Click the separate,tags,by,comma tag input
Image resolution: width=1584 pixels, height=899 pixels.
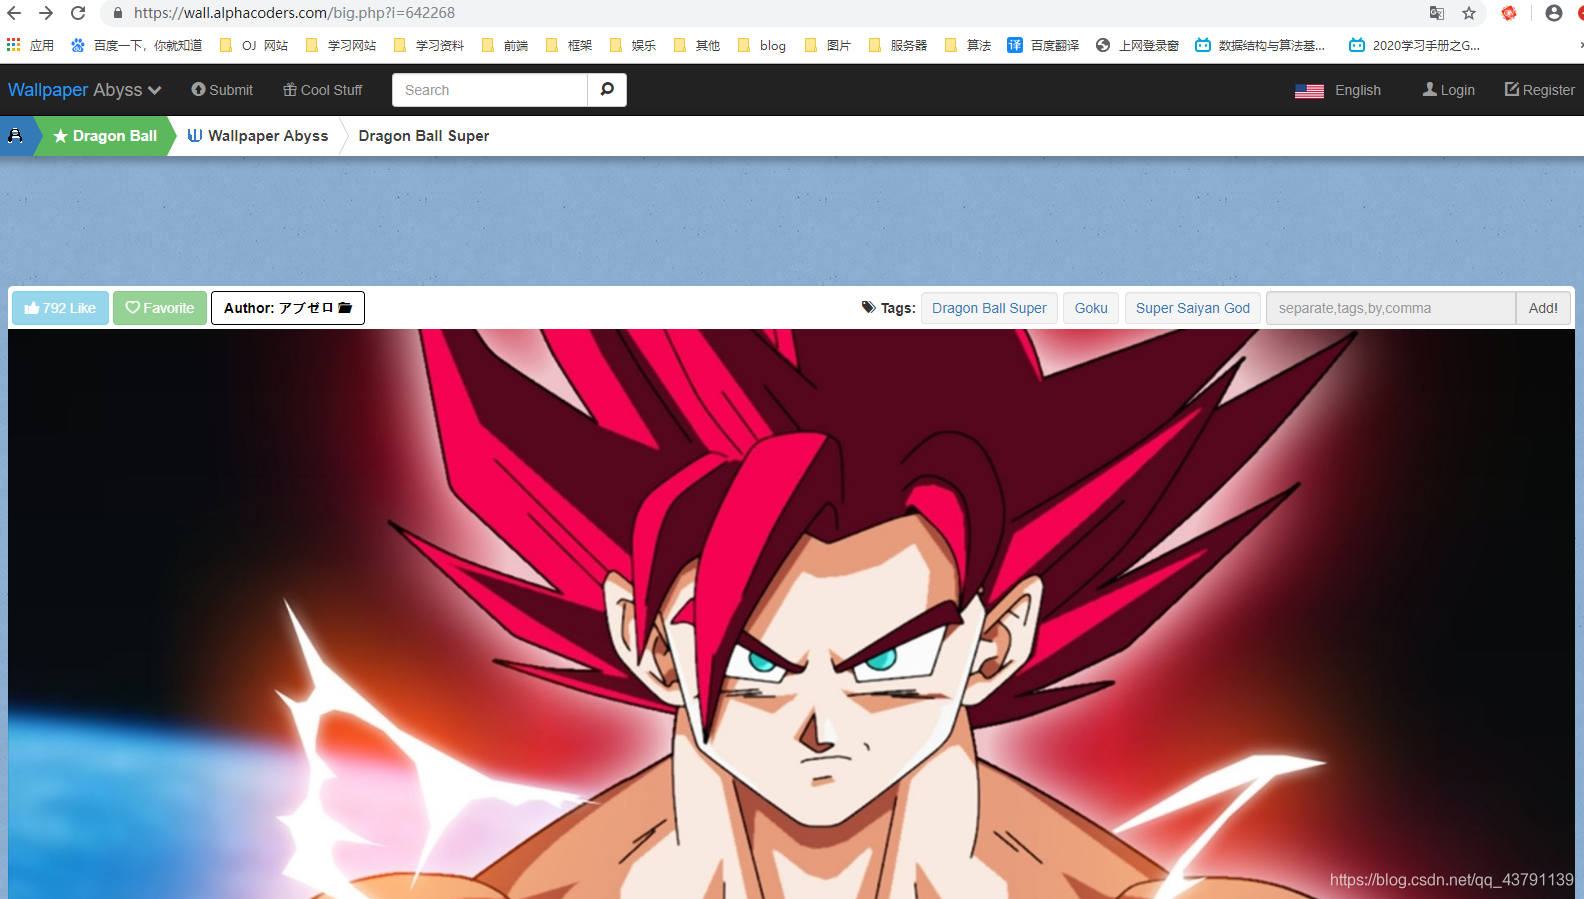(x=1391, y=308)
